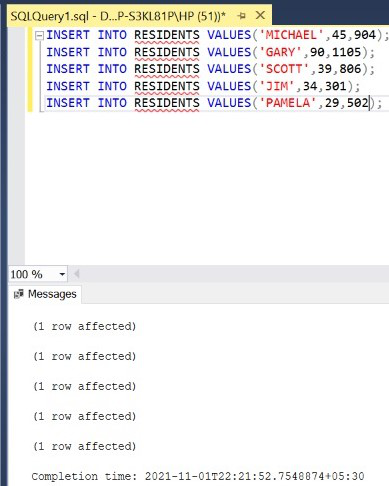The image size is (389, 486).
Task: Open the 100 % zoom dropdown
Action: [x=62, y=274]
